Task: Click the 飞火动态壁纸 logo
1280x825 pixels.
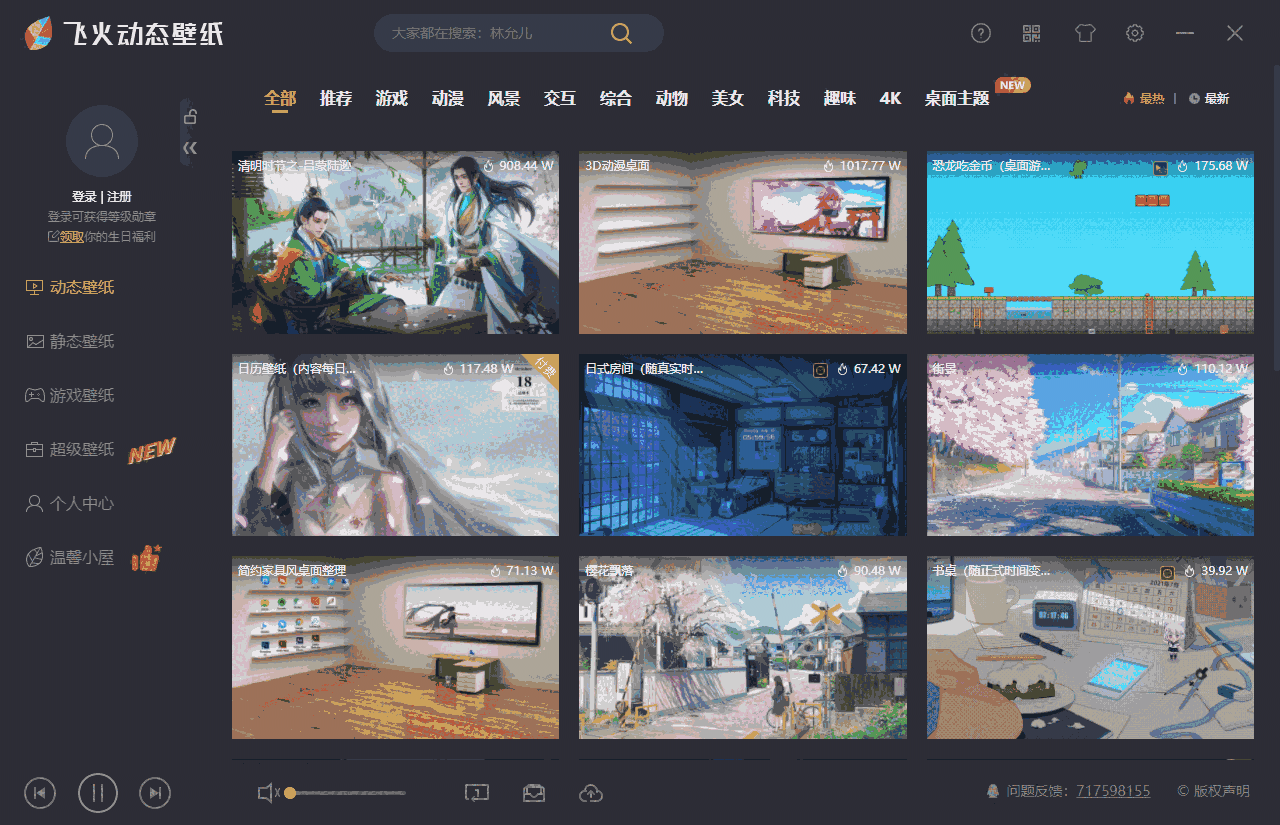Action: 124,34
